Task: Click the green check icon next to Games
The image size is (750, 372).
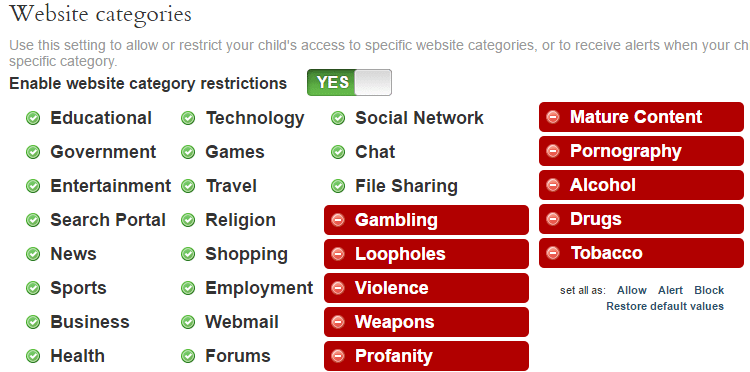Action: coord(188,152)
